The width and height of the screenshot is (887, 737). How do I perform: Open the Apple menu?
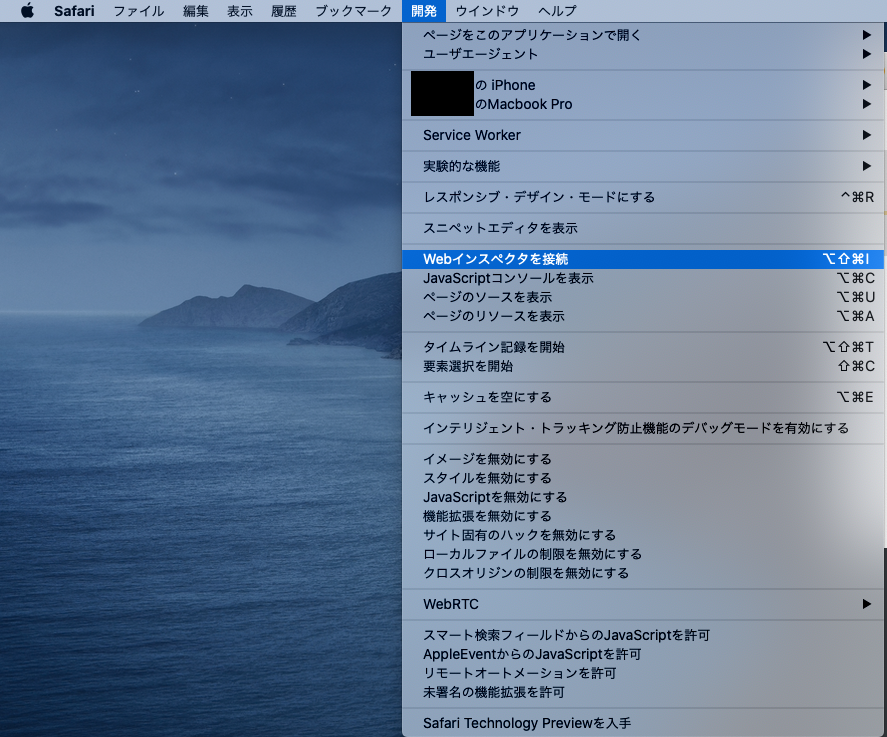click(27, 11)
